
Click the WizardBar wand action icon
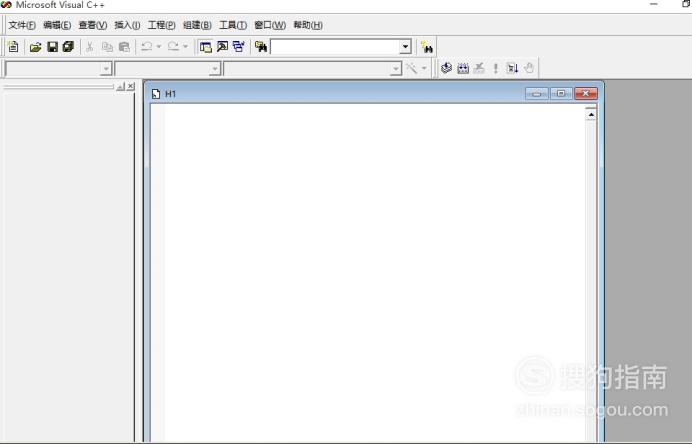(411, 68)
